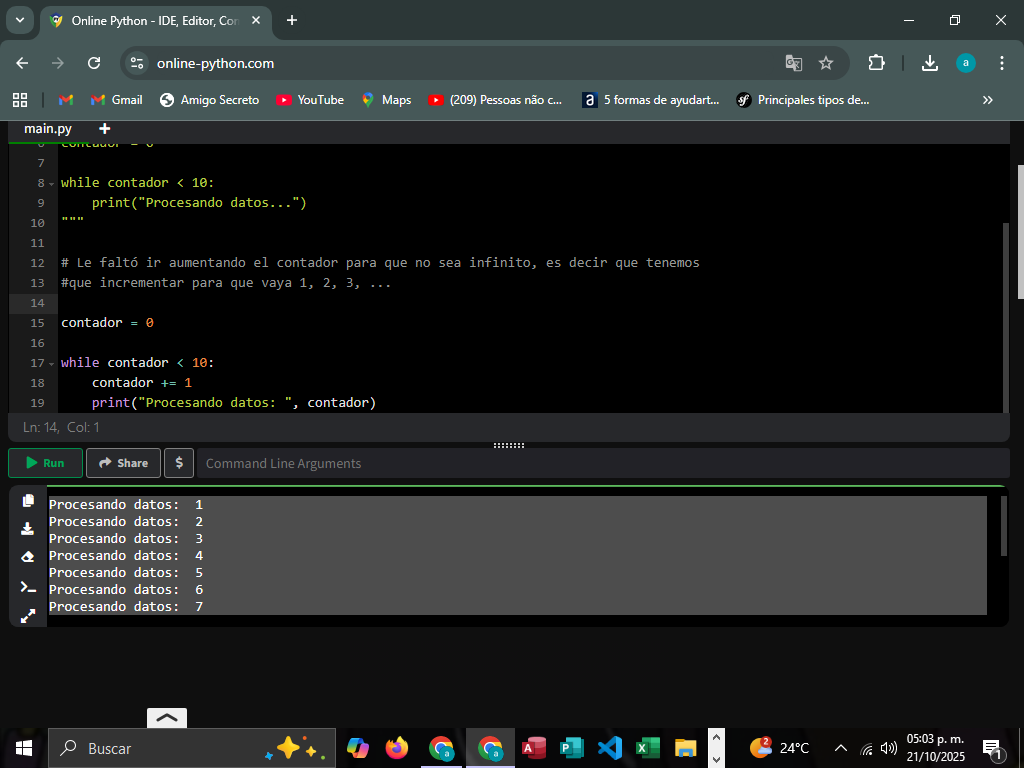This screenshot has height=768, width=1024.
Task: Open the tab search dropdown in Chrome
Action: coord(19,20)
